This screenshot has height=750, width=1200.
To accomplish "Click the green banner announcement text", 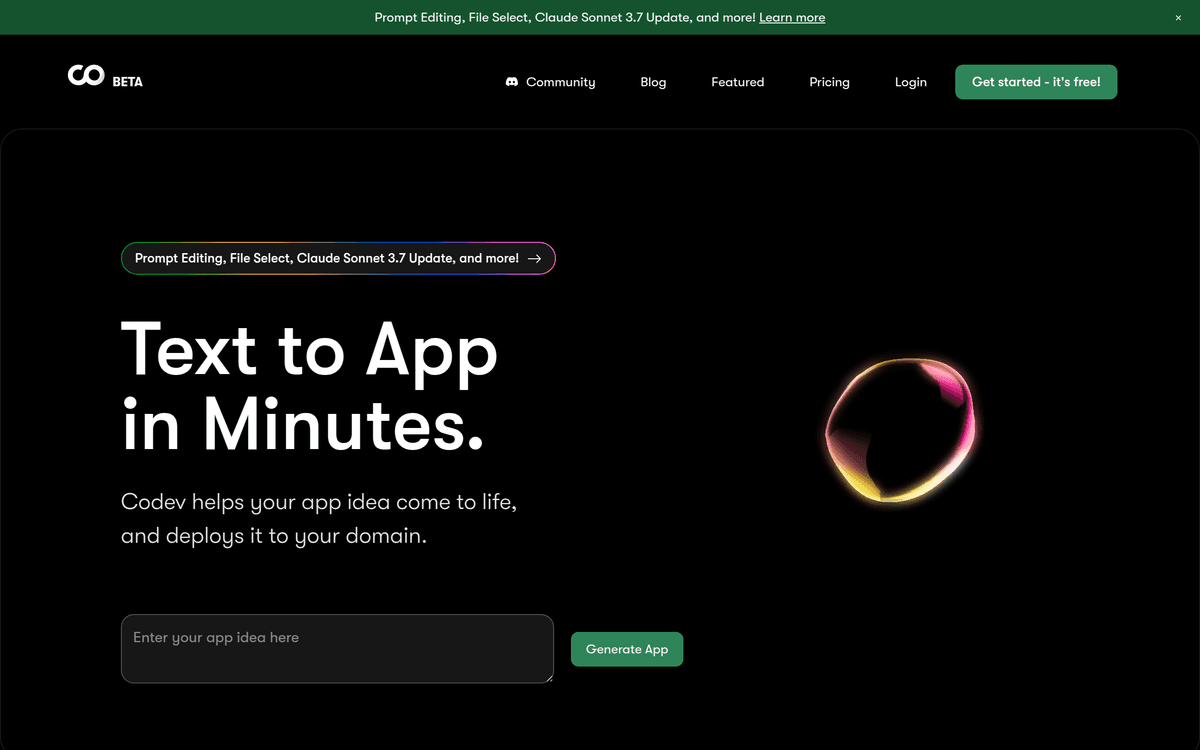I will pos(564,18).
